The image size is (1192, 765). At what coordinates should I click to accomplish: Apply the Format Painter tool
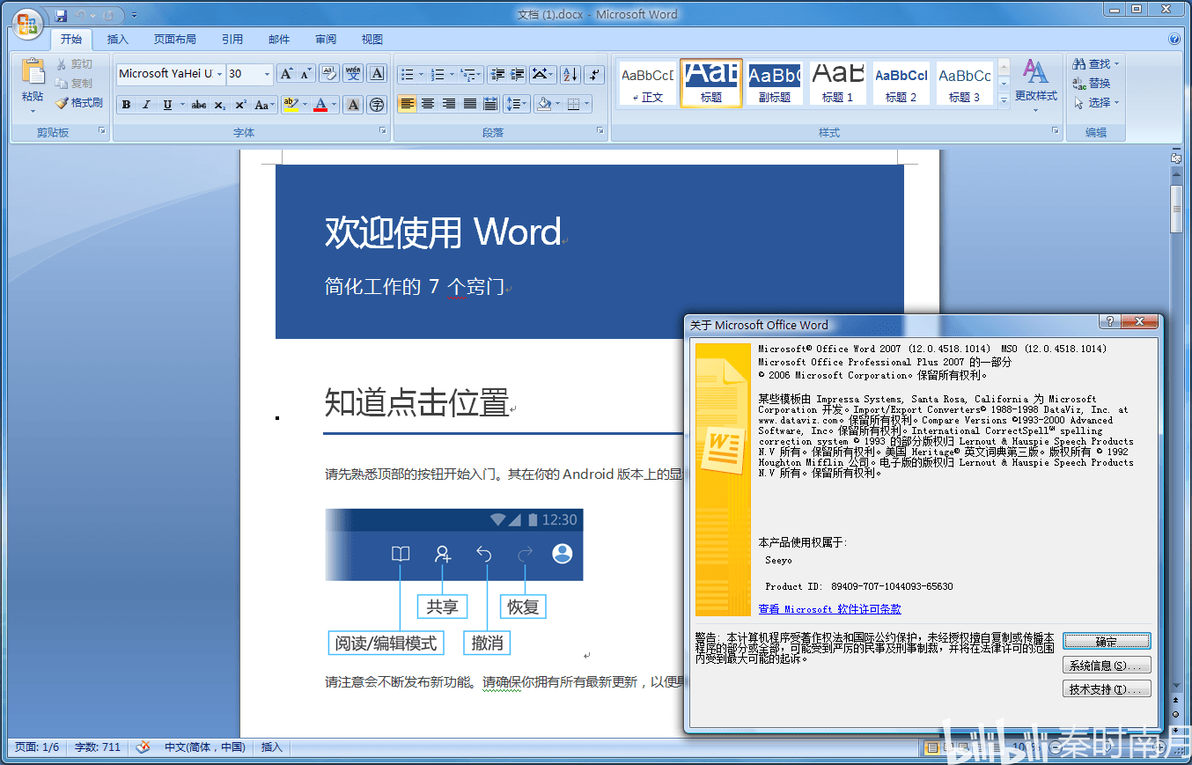pos(79,103)
